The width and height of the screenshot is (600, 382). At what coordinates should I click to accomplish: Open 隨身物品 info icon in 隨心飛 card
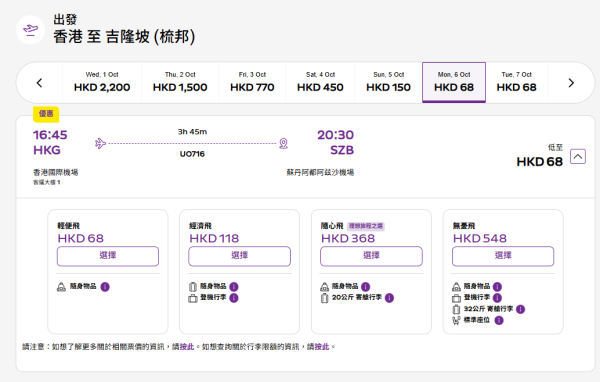365,287
